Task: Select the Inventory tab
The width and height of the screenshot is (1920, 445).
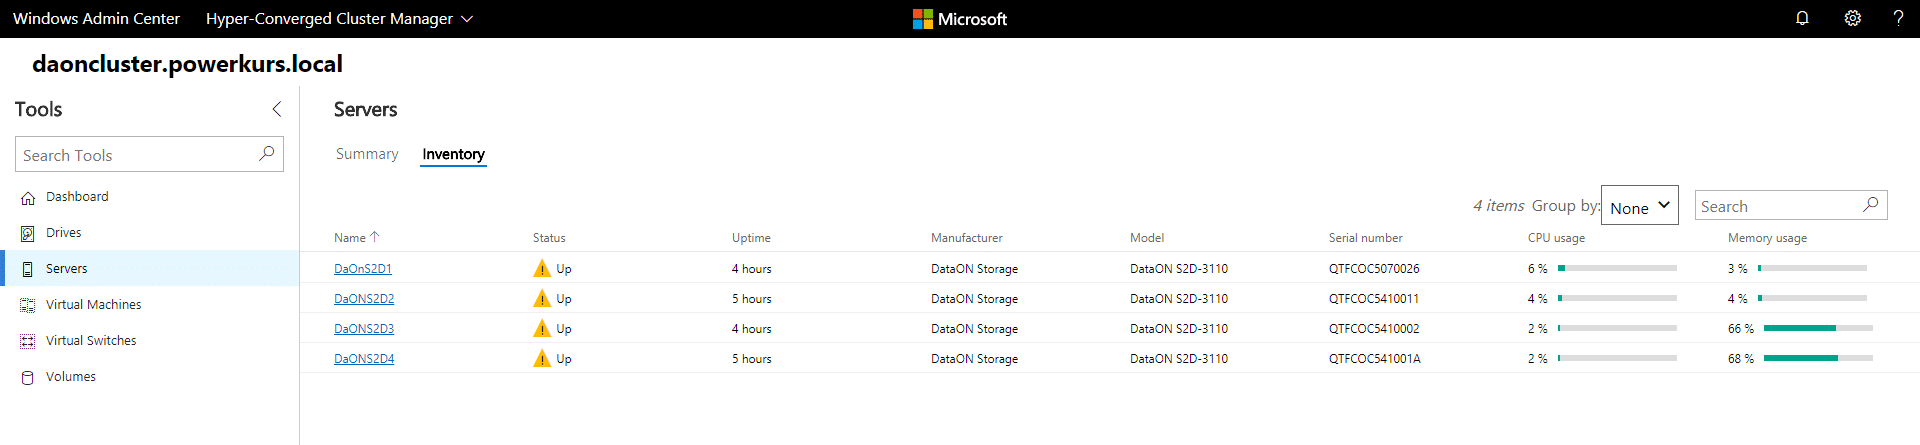Action: (453, 154)
